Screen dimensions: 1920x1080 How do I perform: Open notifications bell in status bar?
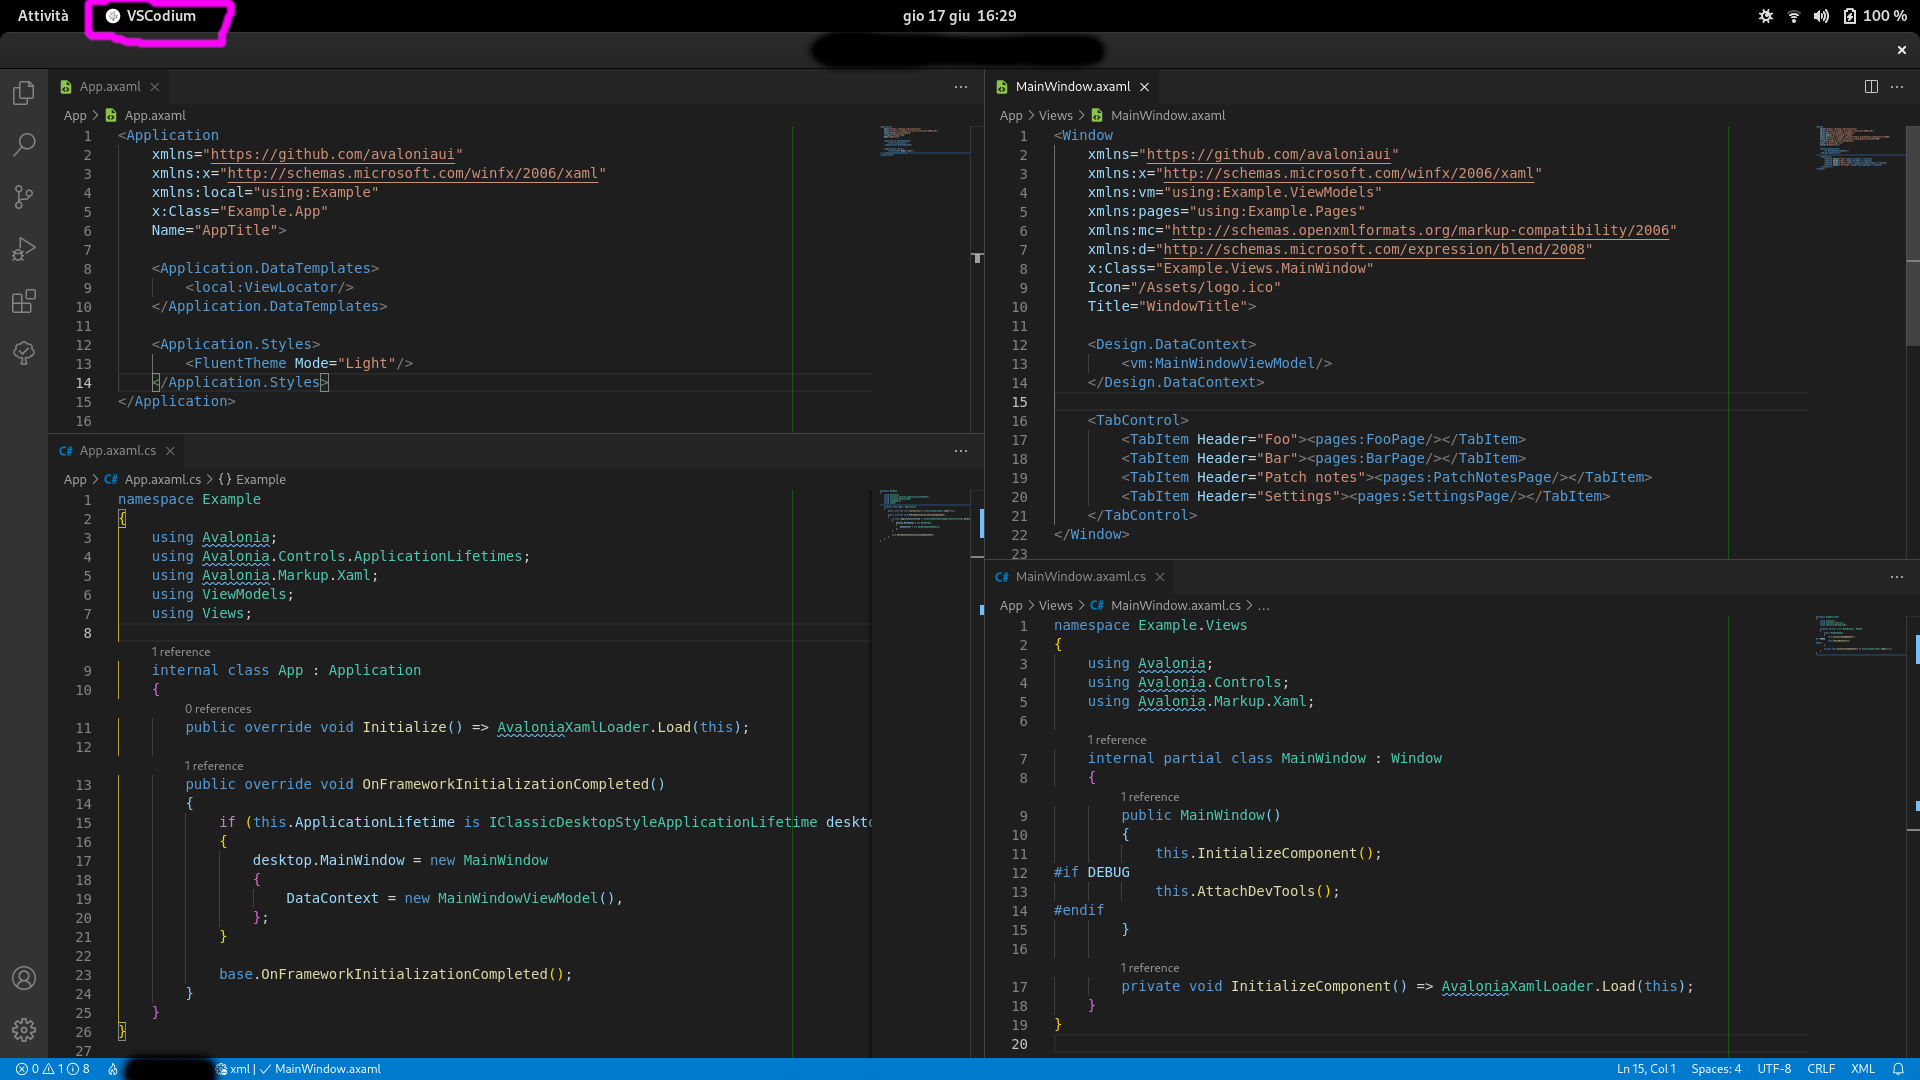(1898, 1069)
